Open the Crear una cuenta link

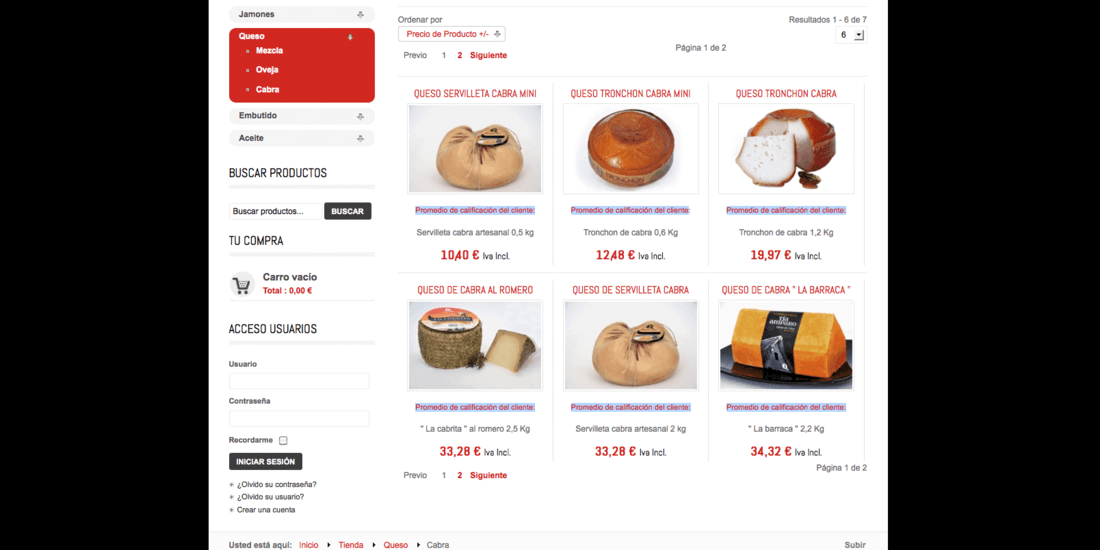(x=266, y=510)
